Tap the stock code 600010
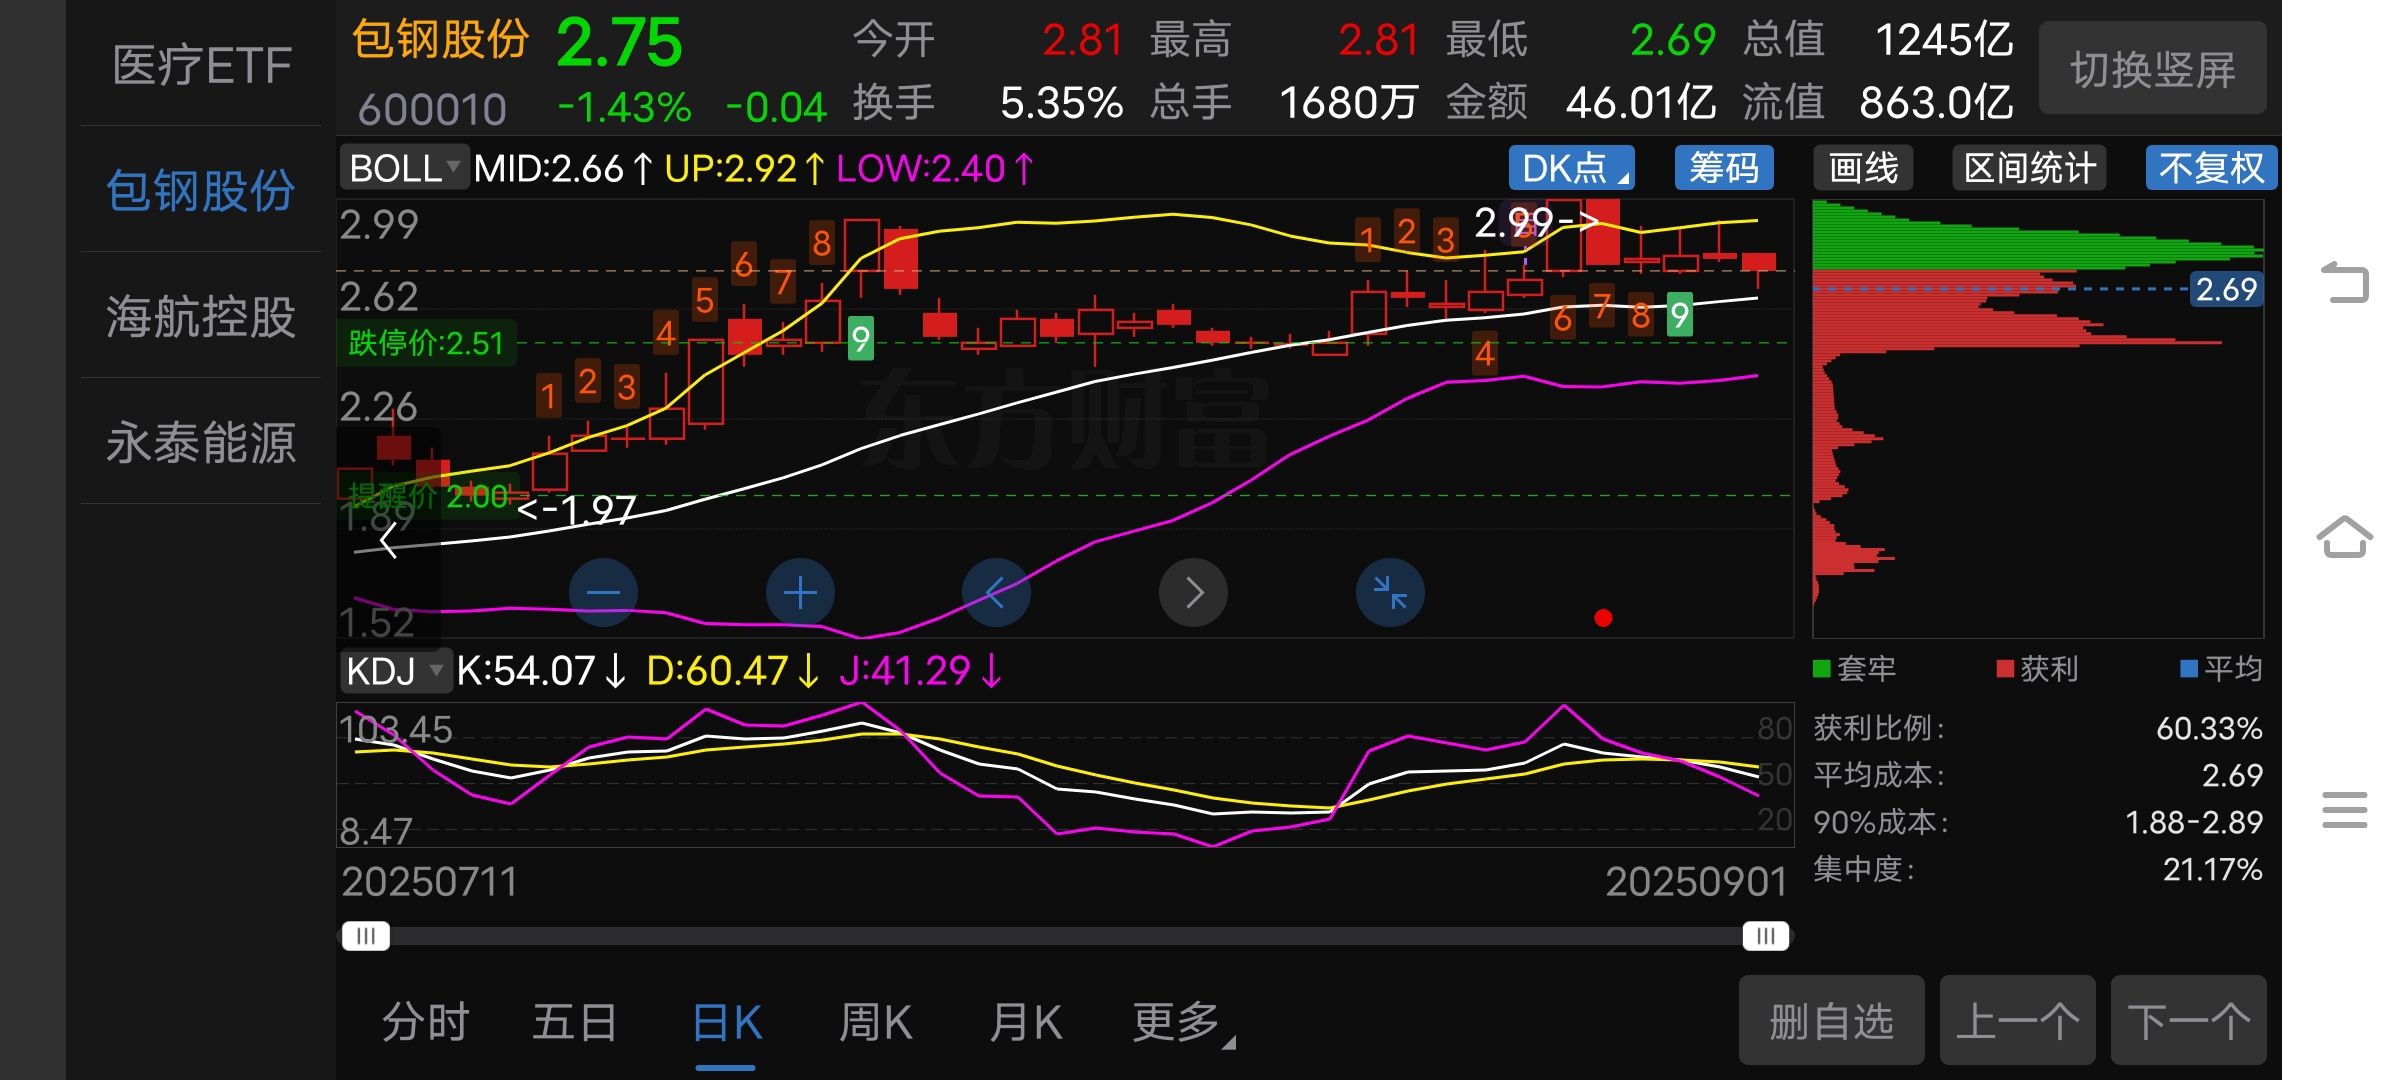2408x1080 pixels. tap(432, 109)
